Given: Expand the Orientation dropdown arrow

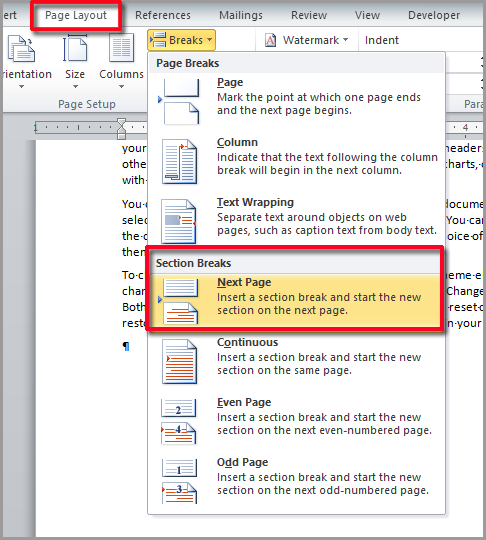Looking at the screenshot, I should click(21, 87).
